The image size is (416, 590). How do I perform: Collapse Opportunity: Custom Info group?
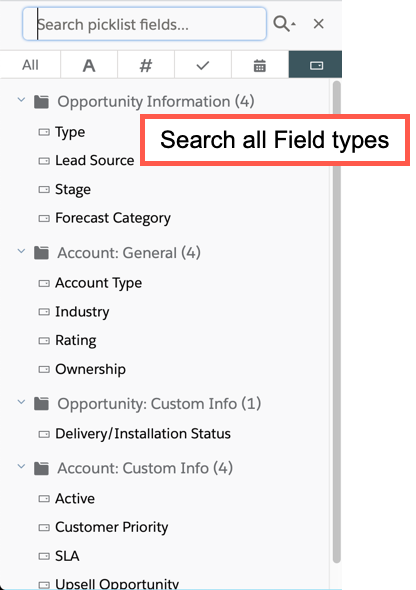[21, 403]
